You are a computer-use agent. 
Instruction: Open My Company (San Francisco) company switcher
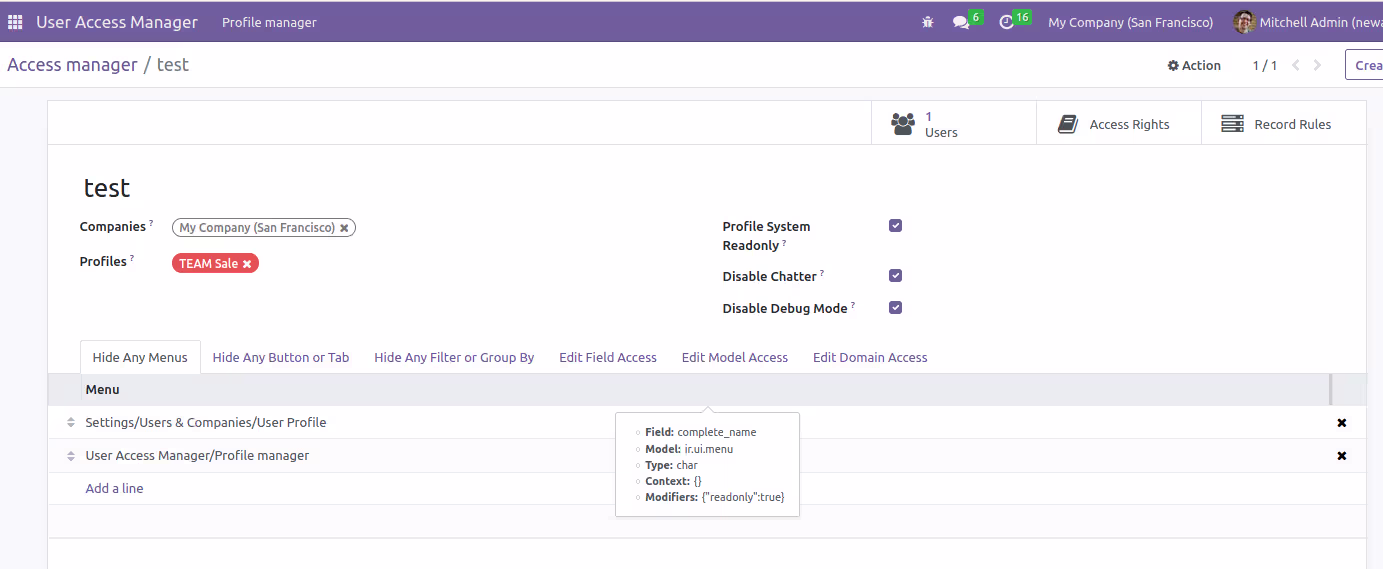point(1130,22)
